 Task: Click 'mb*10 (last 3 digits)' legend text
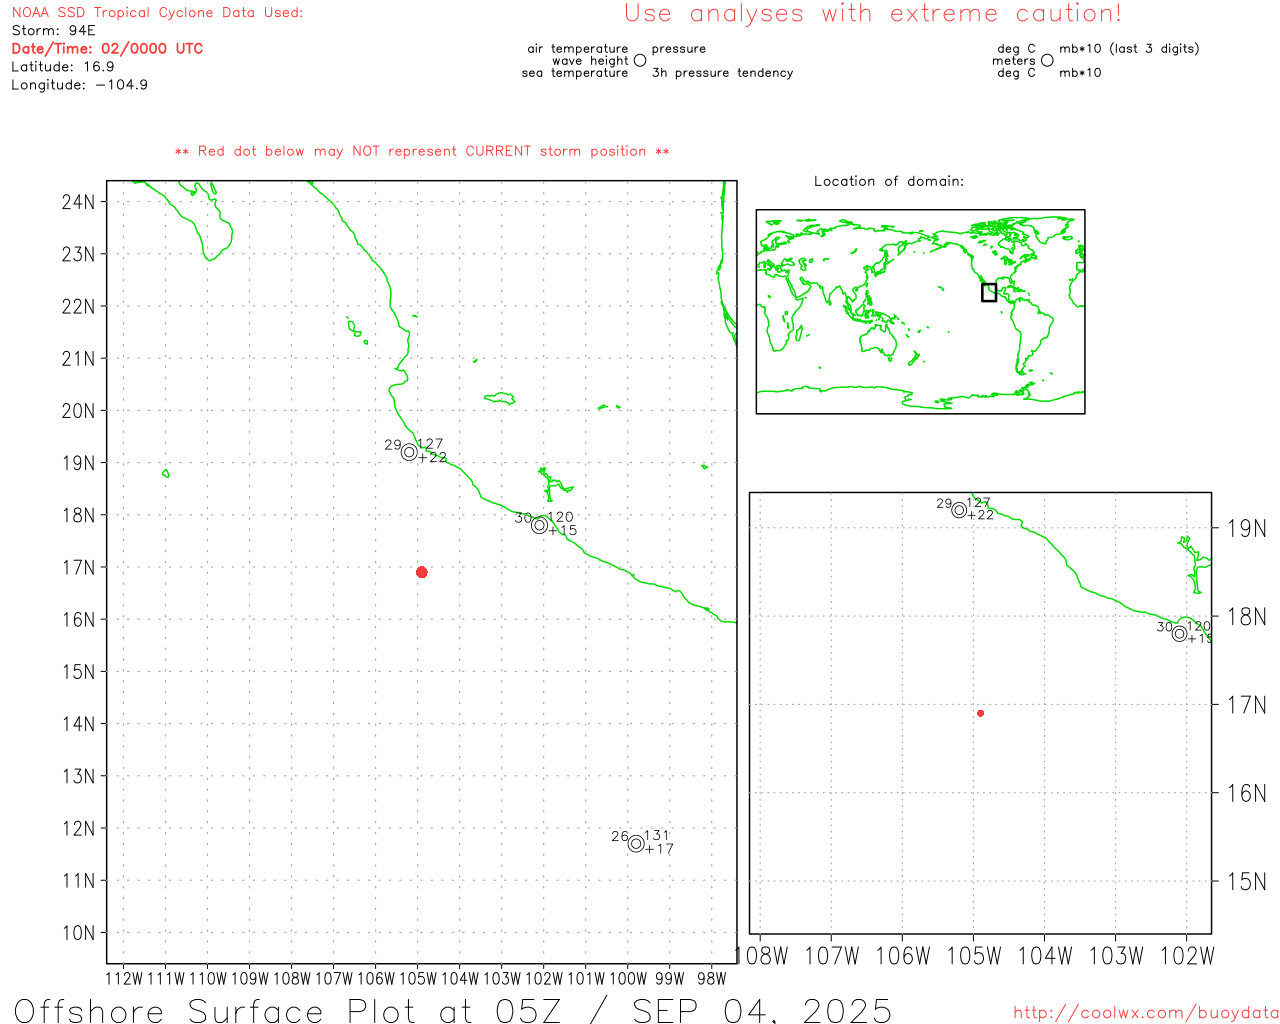(1129, 48)
